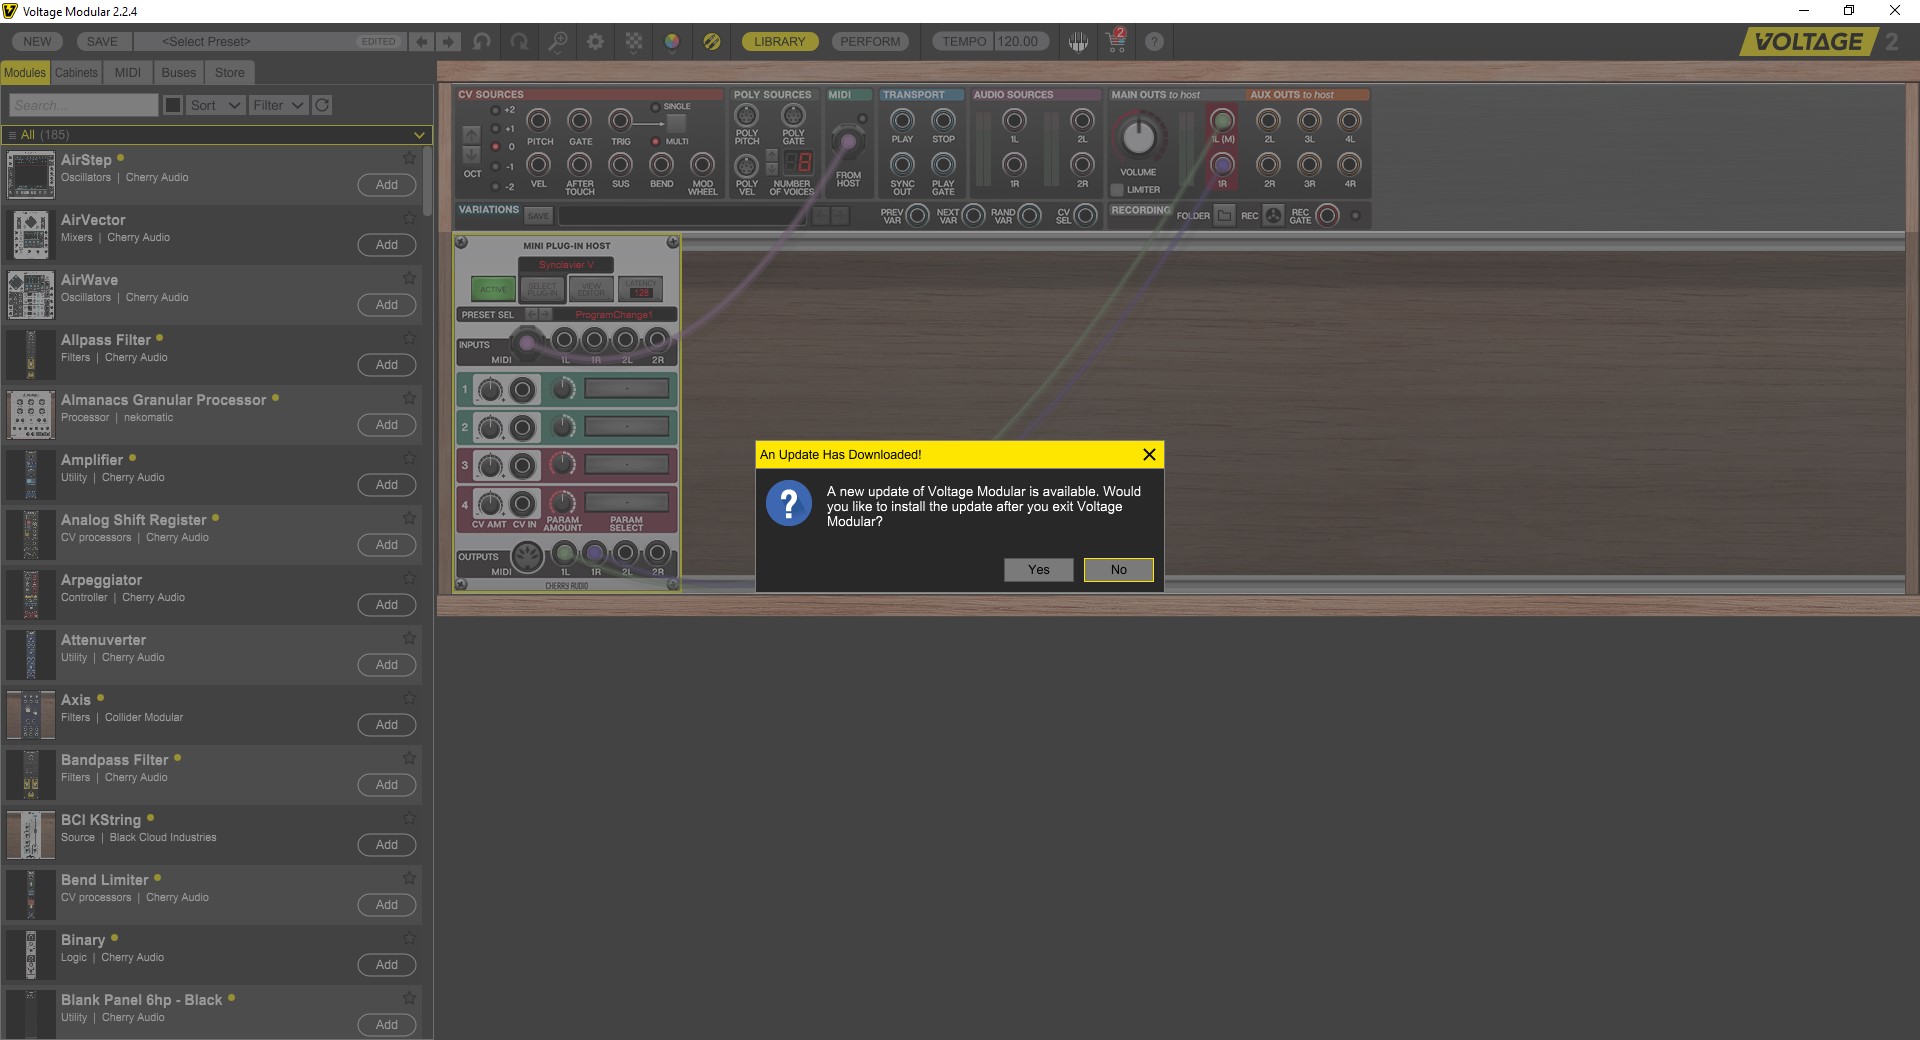
Task: Open the store shopping cart icon
Action: [x=1116, y=41]
